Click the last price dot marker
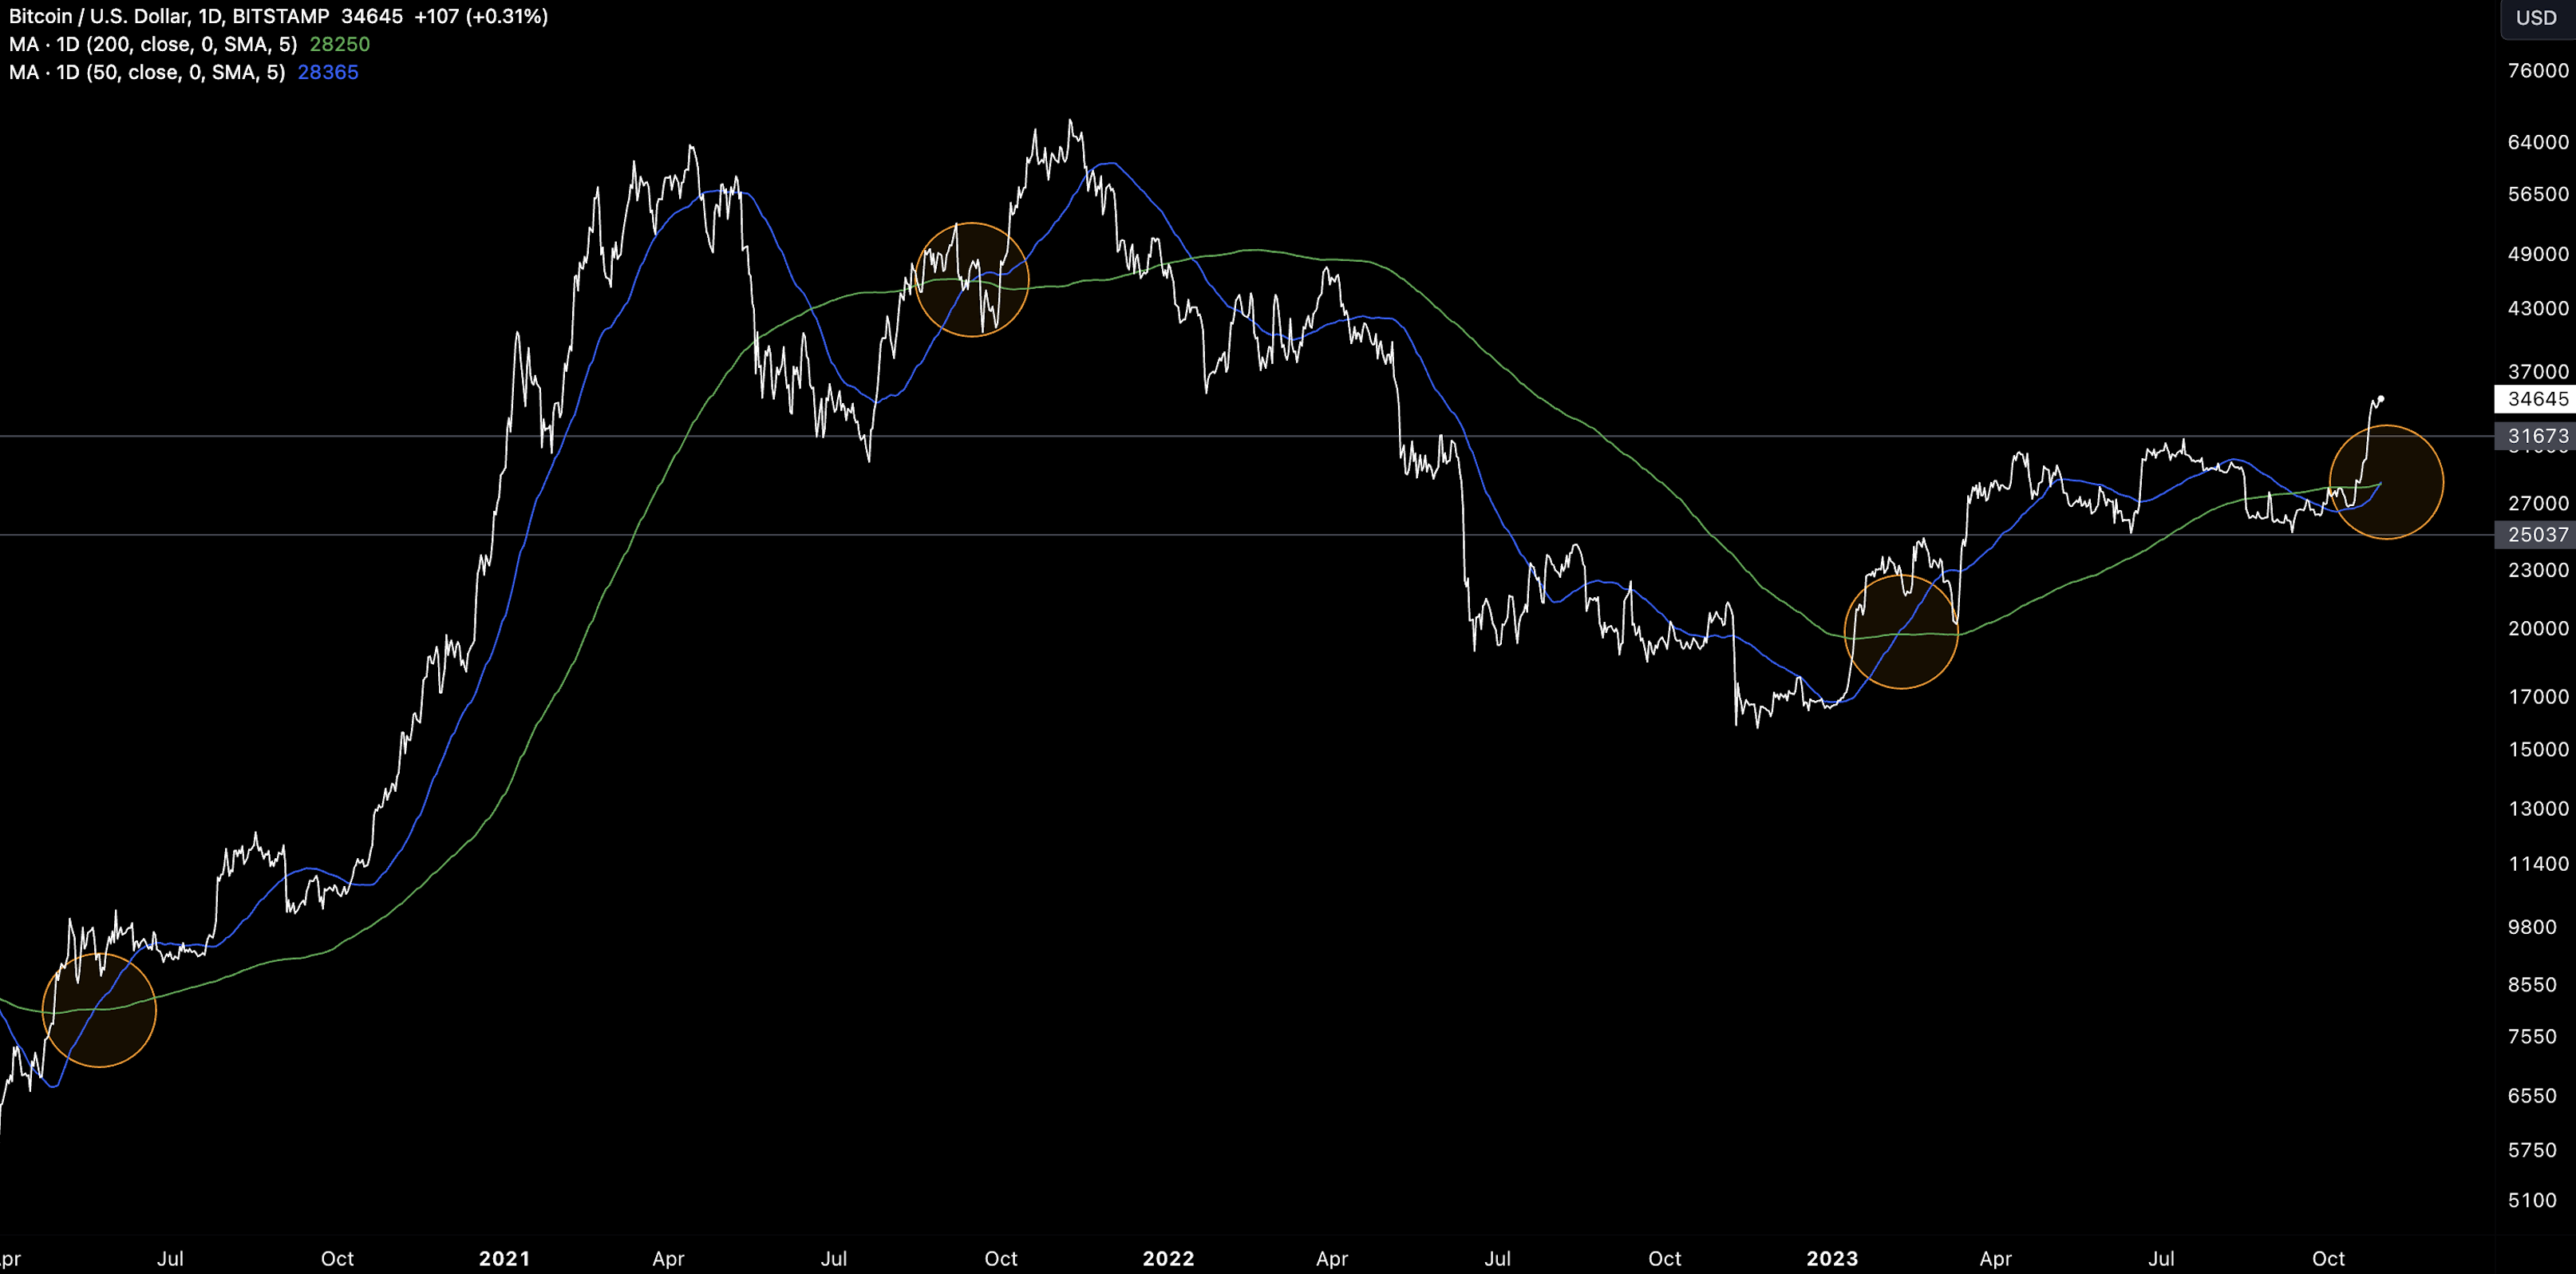 [x=2381, y=399]
